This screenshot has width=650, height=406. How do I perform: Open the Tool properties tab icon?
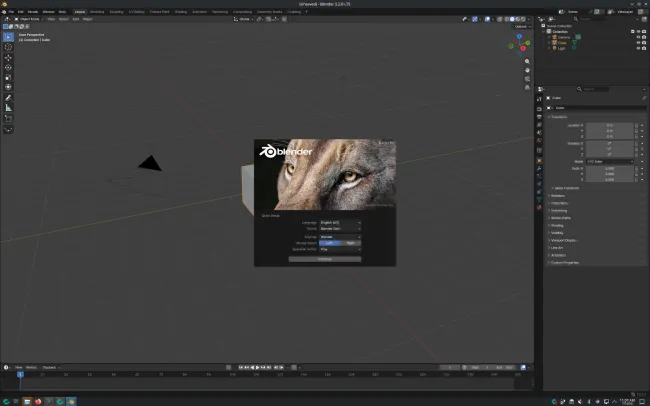tap(539, 100)
